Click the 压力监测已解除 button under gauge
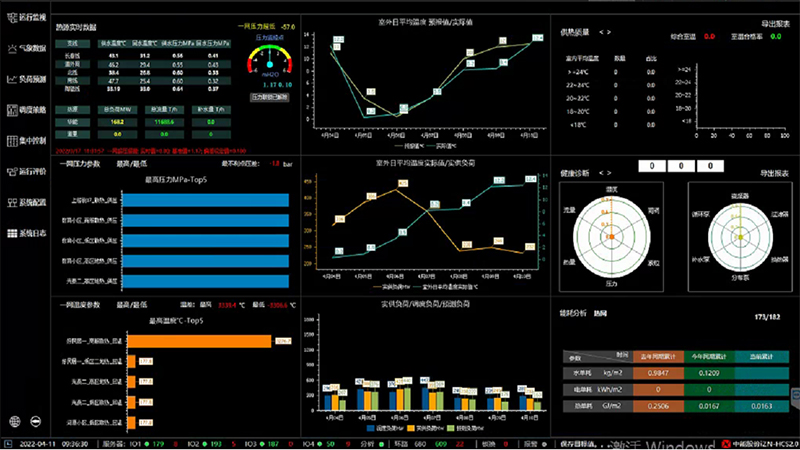Image resolution: width=800 pixels, height=450 pixels. point(268,98)
